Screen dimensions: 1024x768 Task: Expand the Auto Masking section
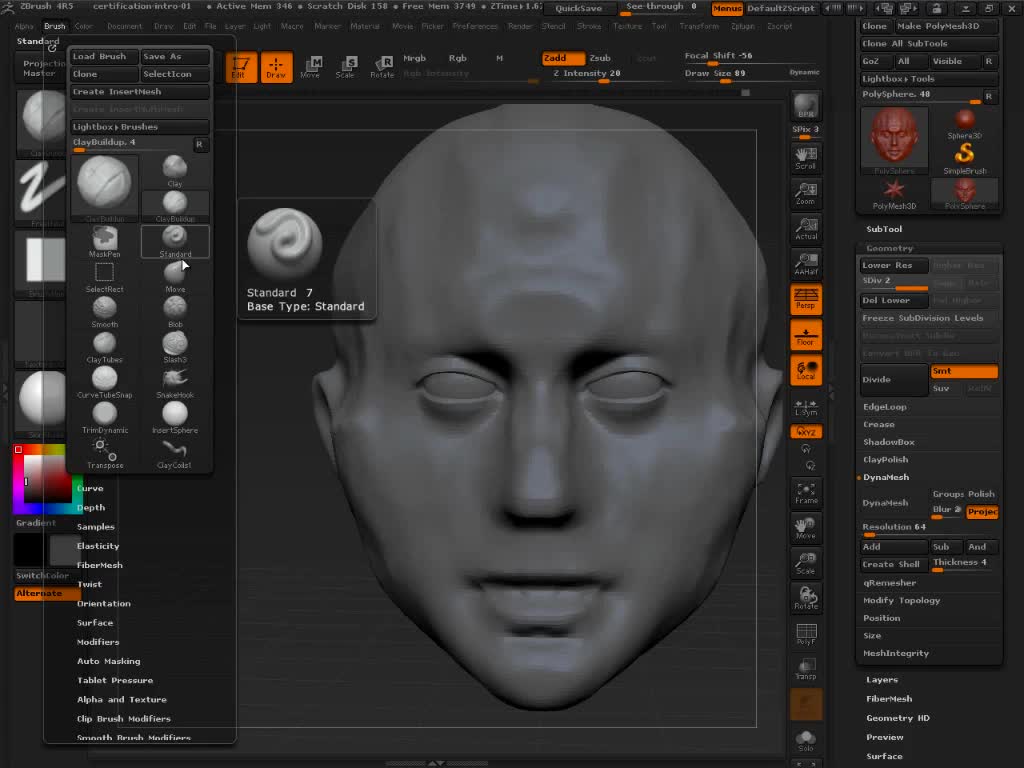point(108,661)
